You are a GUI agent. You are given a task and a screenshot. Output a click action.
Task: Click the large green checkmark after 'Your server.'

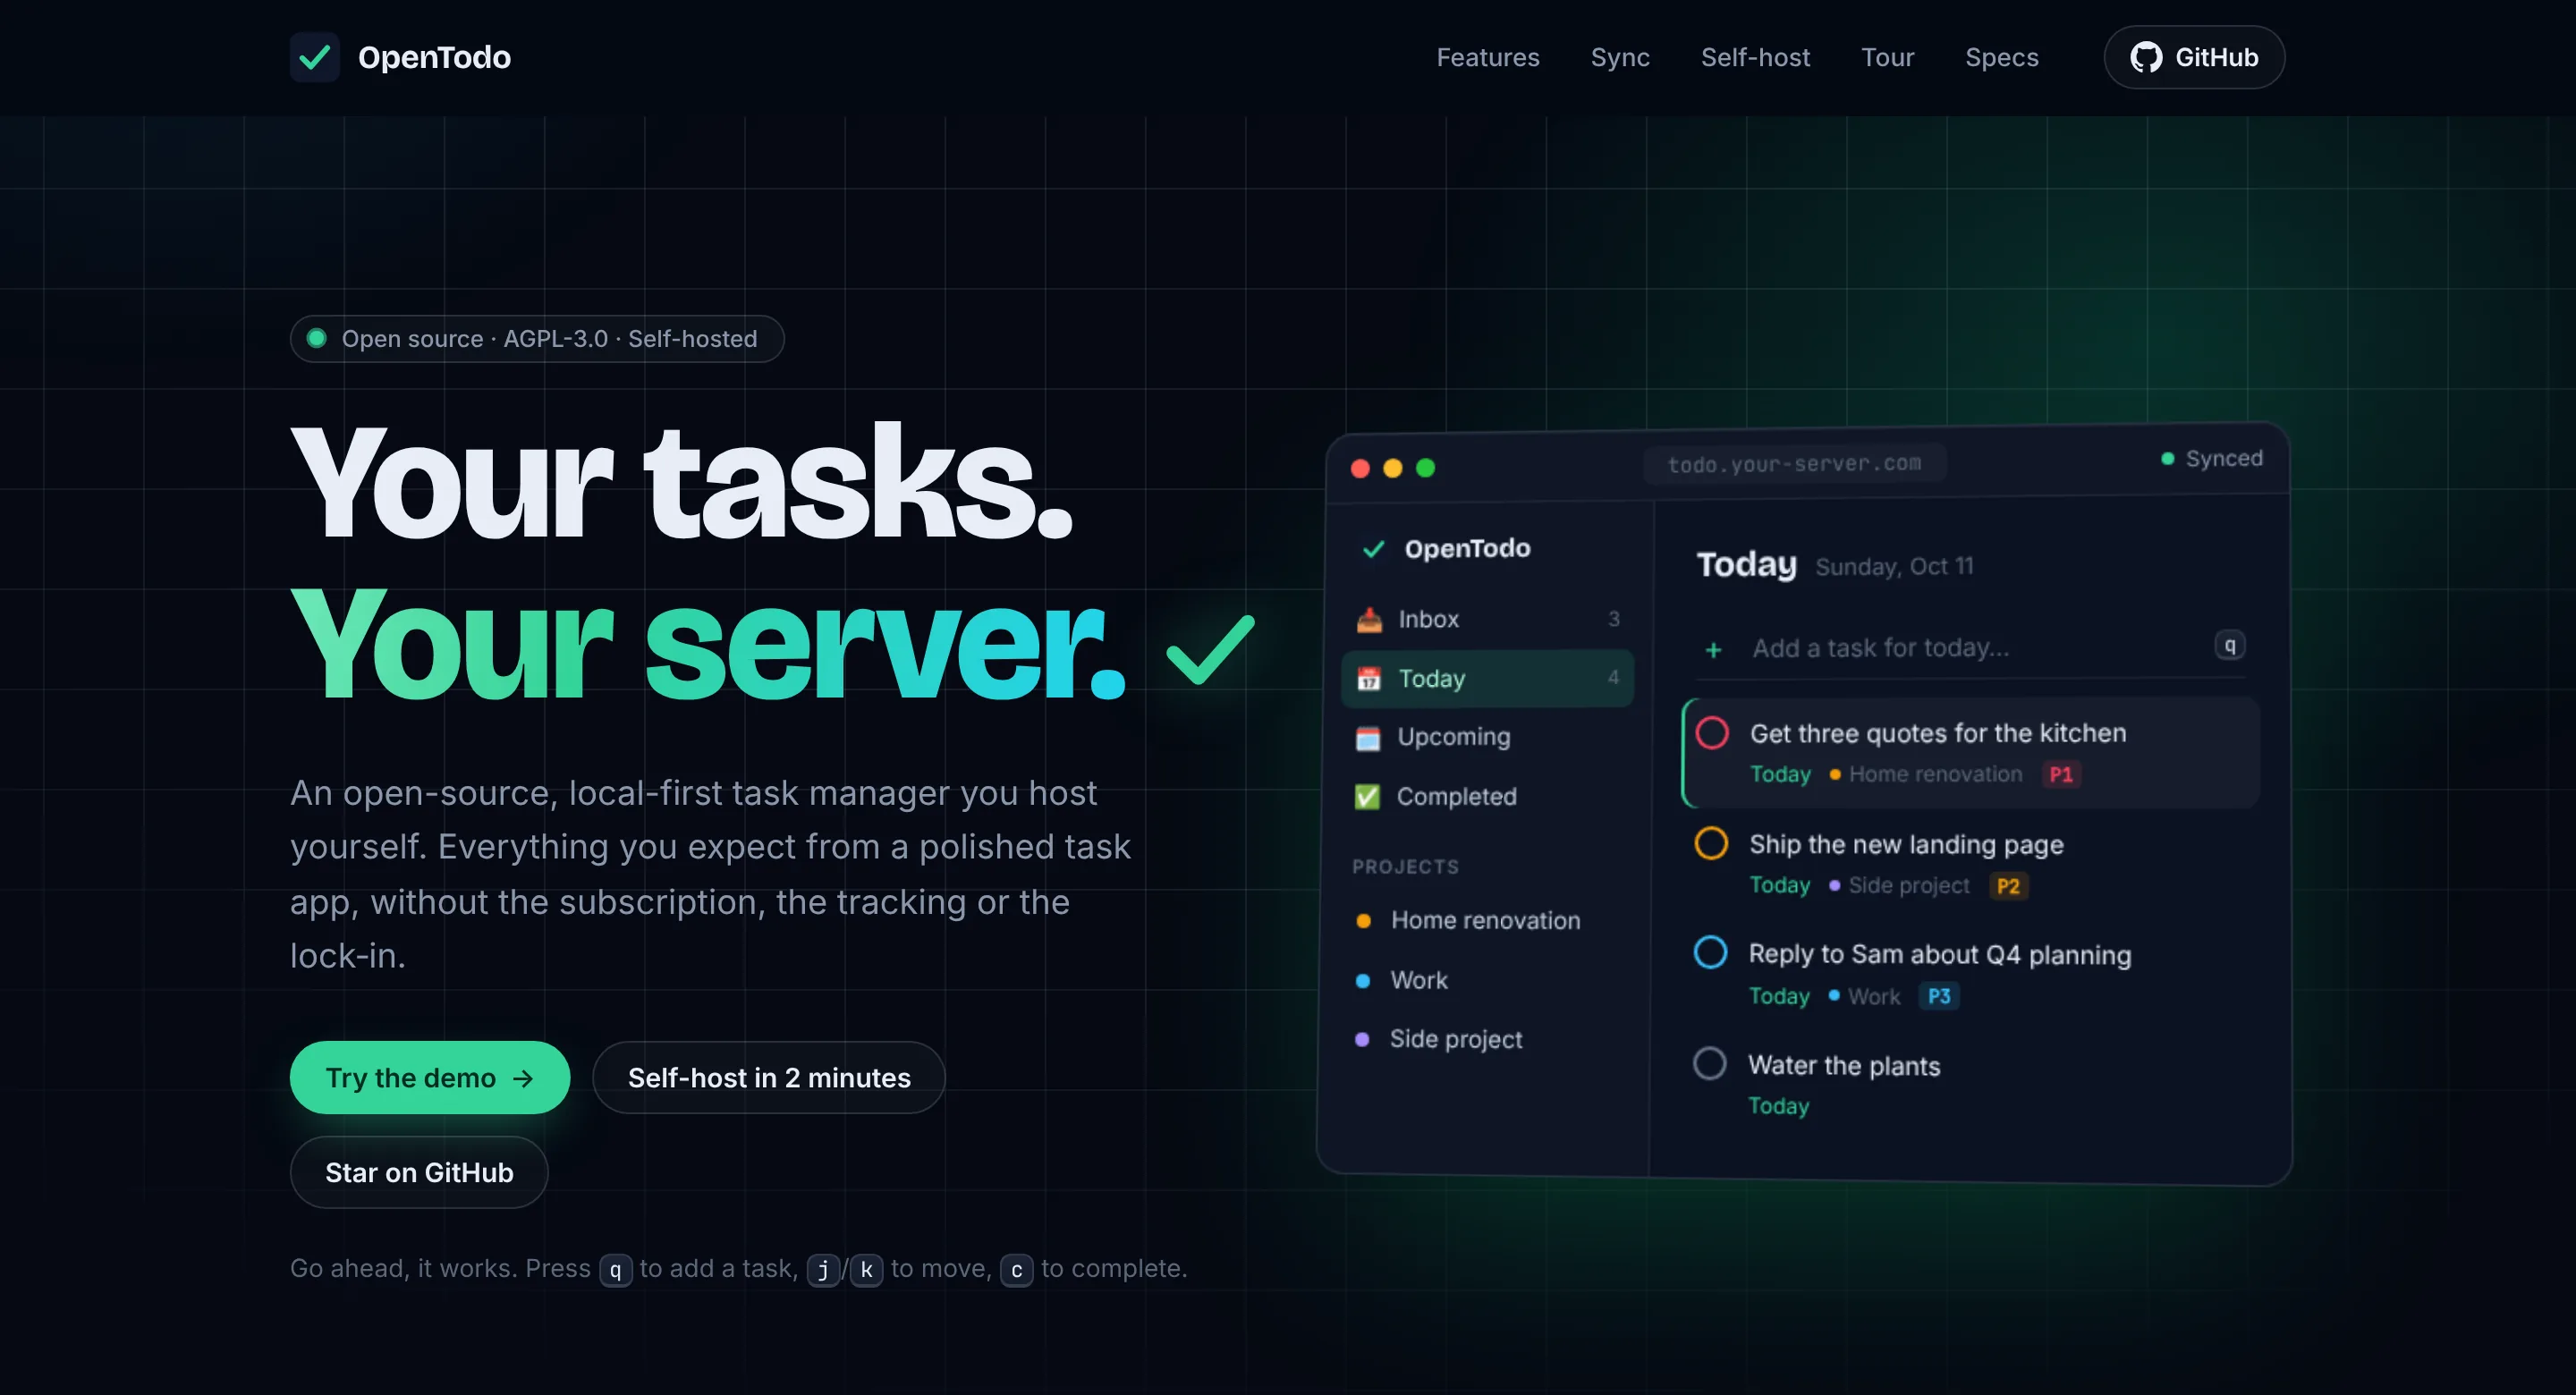click(x=1210, y=650)
